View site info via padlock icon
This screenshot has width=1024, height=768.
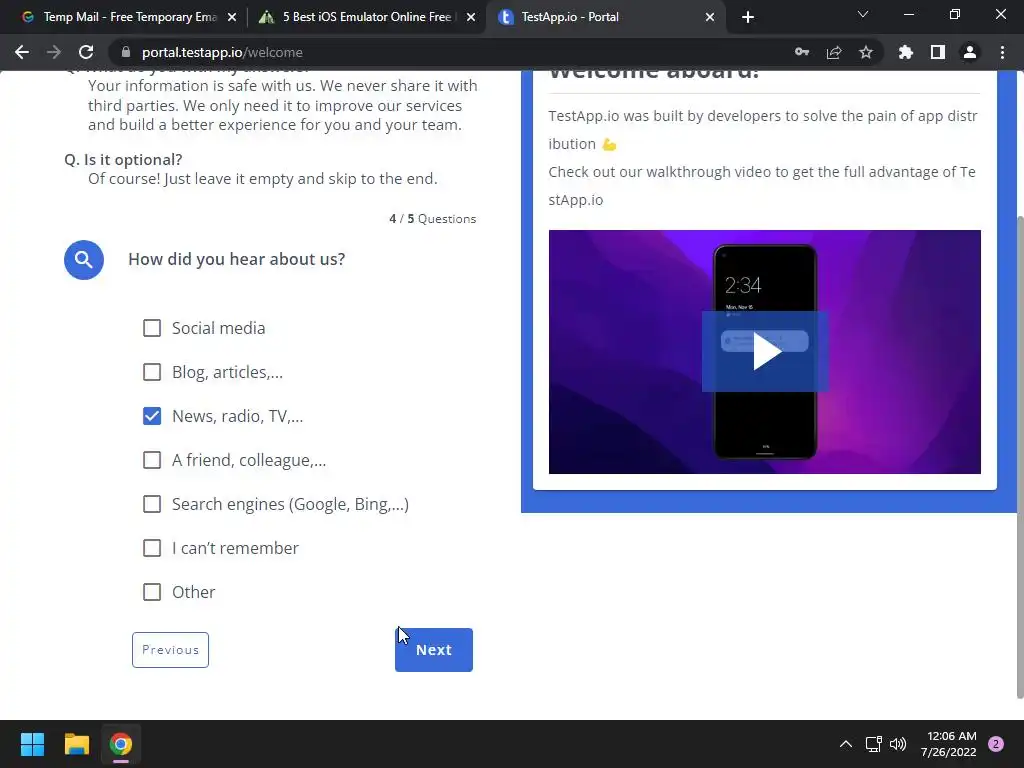click(x=126, y=52)
